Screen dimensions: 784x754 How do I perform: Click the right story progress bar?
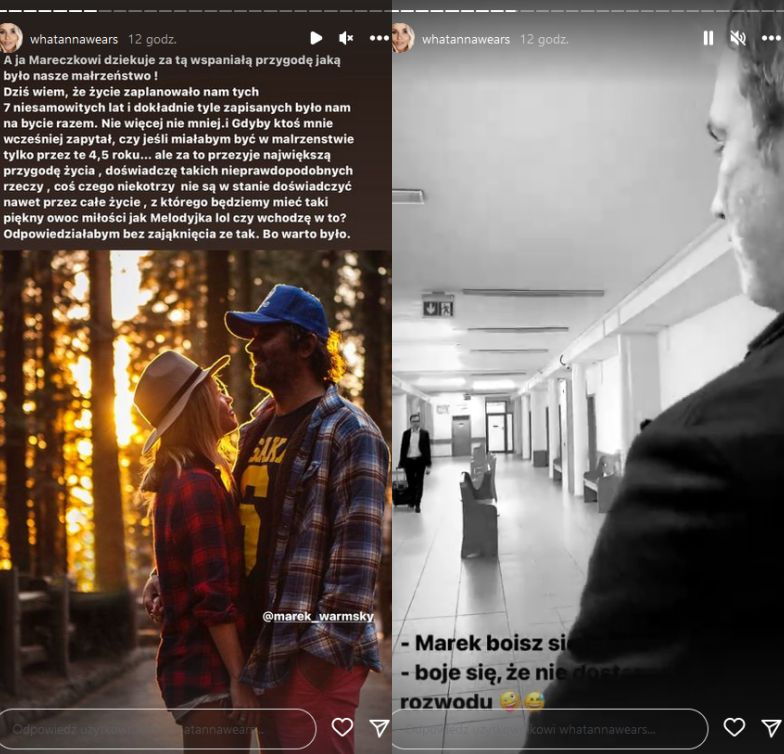(588, 10)
